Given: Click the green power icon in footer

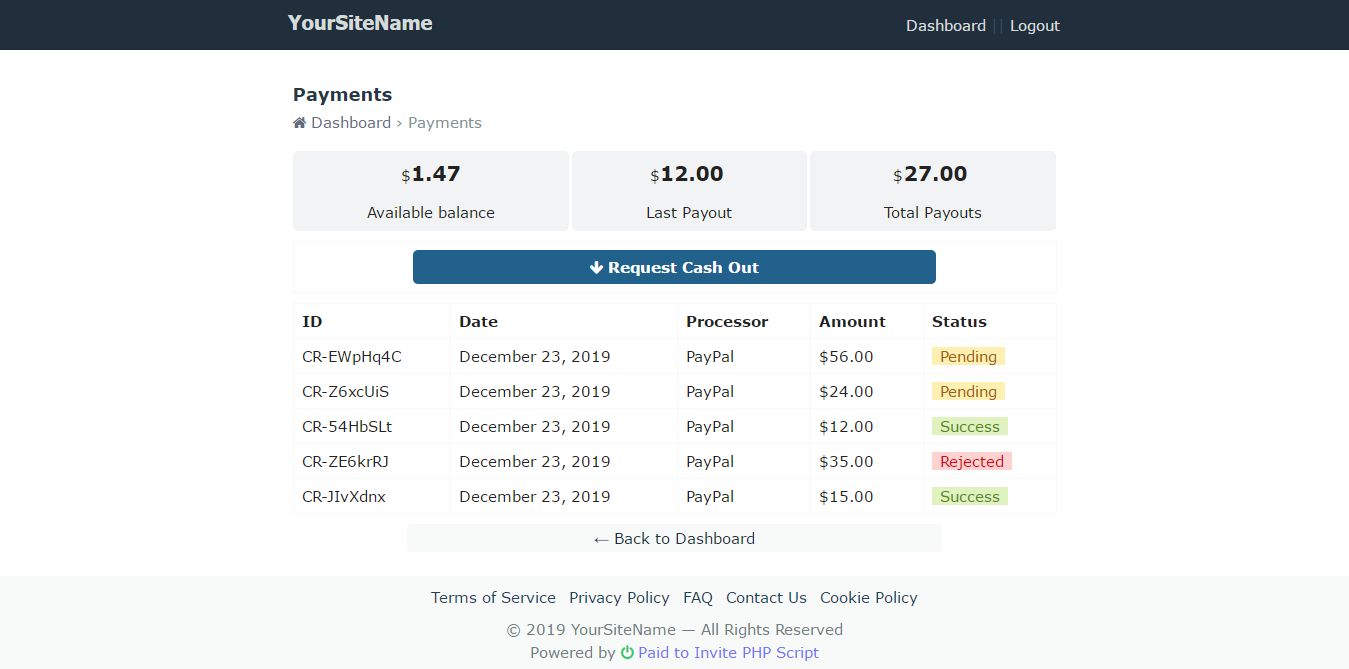Looking at the screenshot, I should coord(627,653).
